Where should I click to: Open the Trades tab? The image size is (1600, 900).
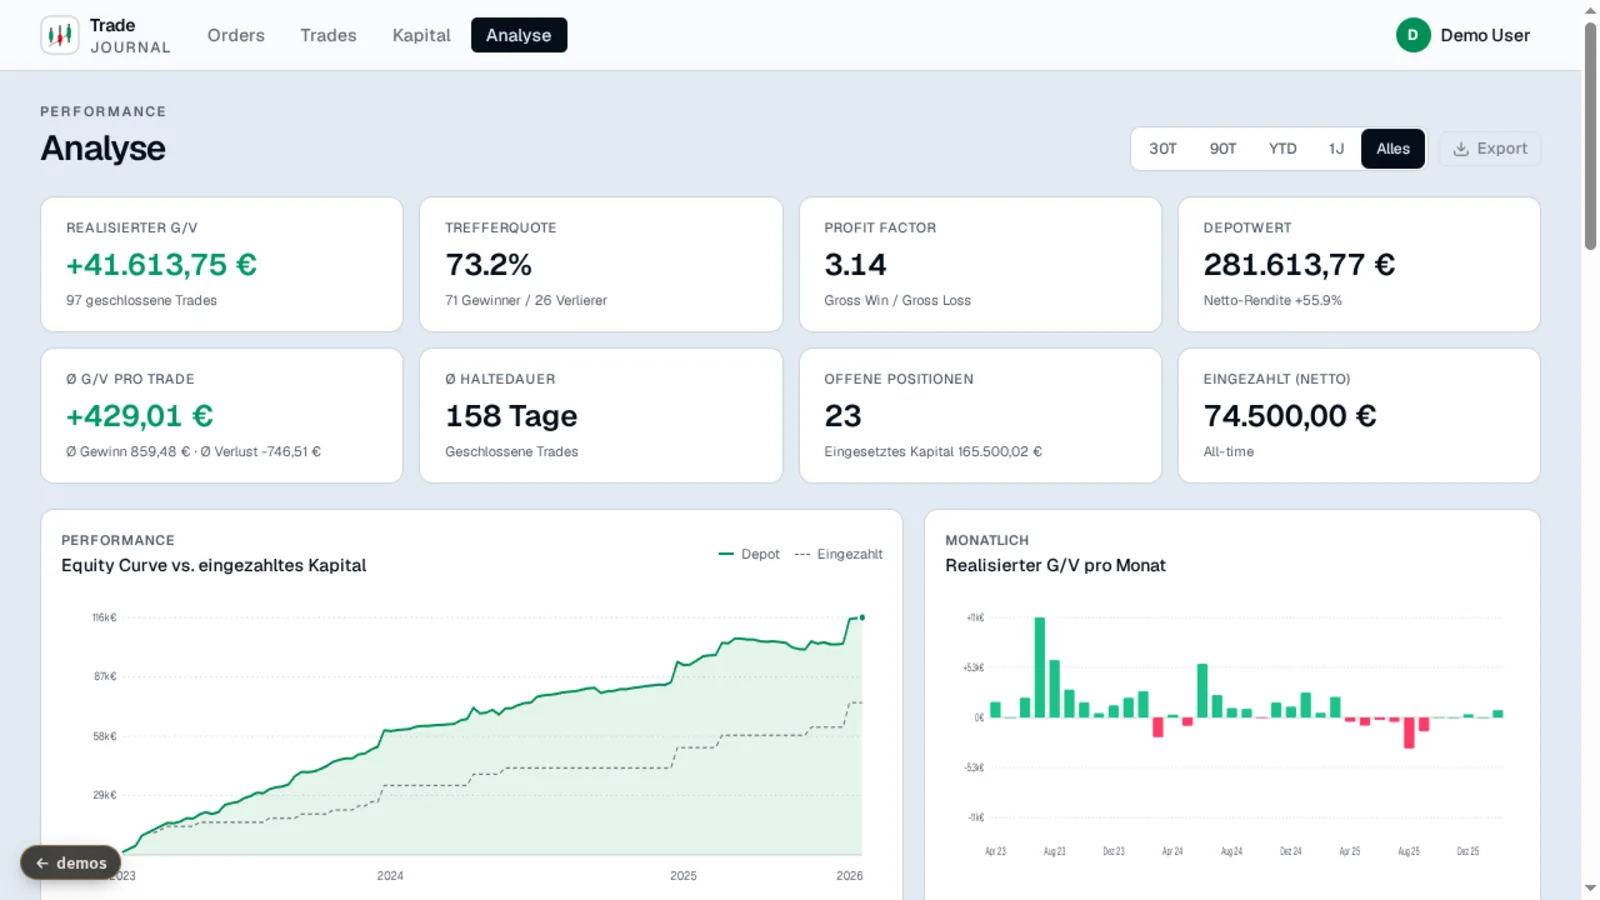[x=328, y=35]
